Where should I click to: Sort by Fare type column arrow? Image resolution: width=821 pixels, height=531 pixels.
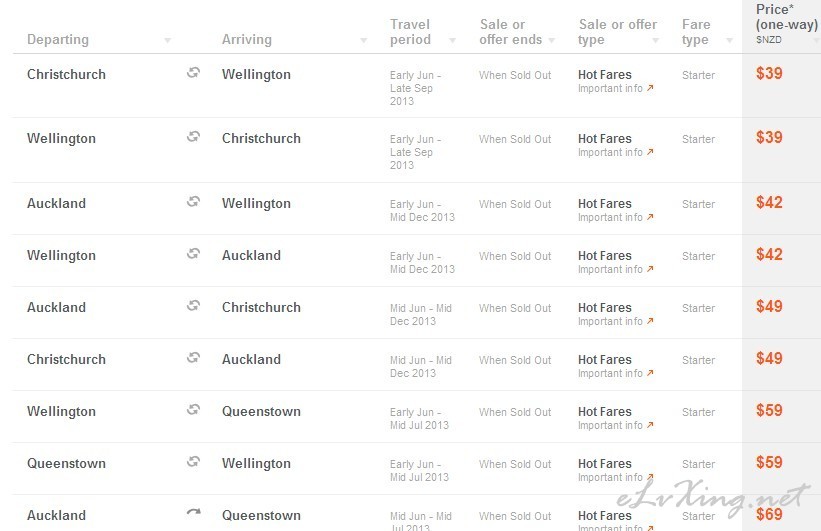(729, 40)
